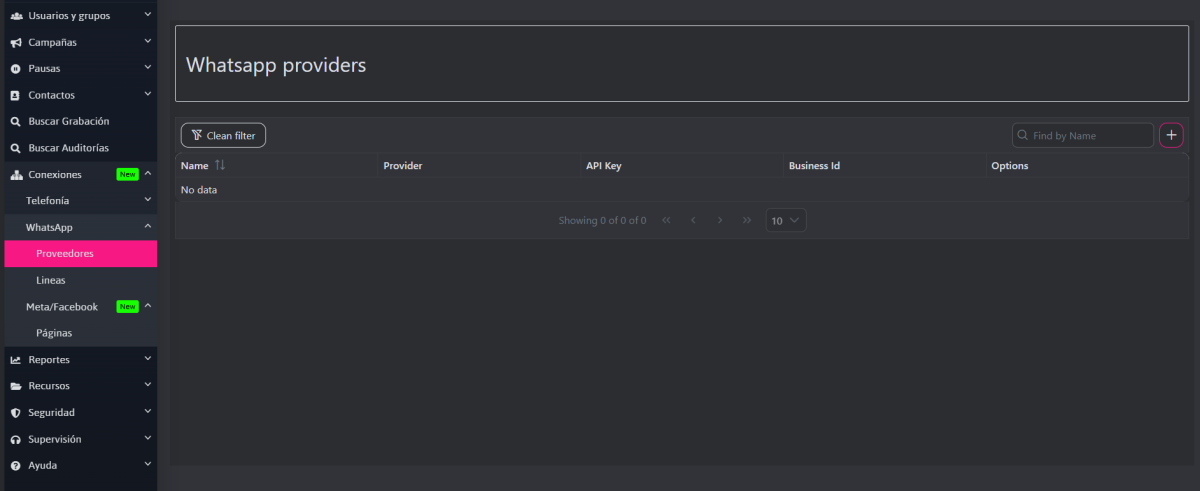Click the No data table row

(682, 190)
